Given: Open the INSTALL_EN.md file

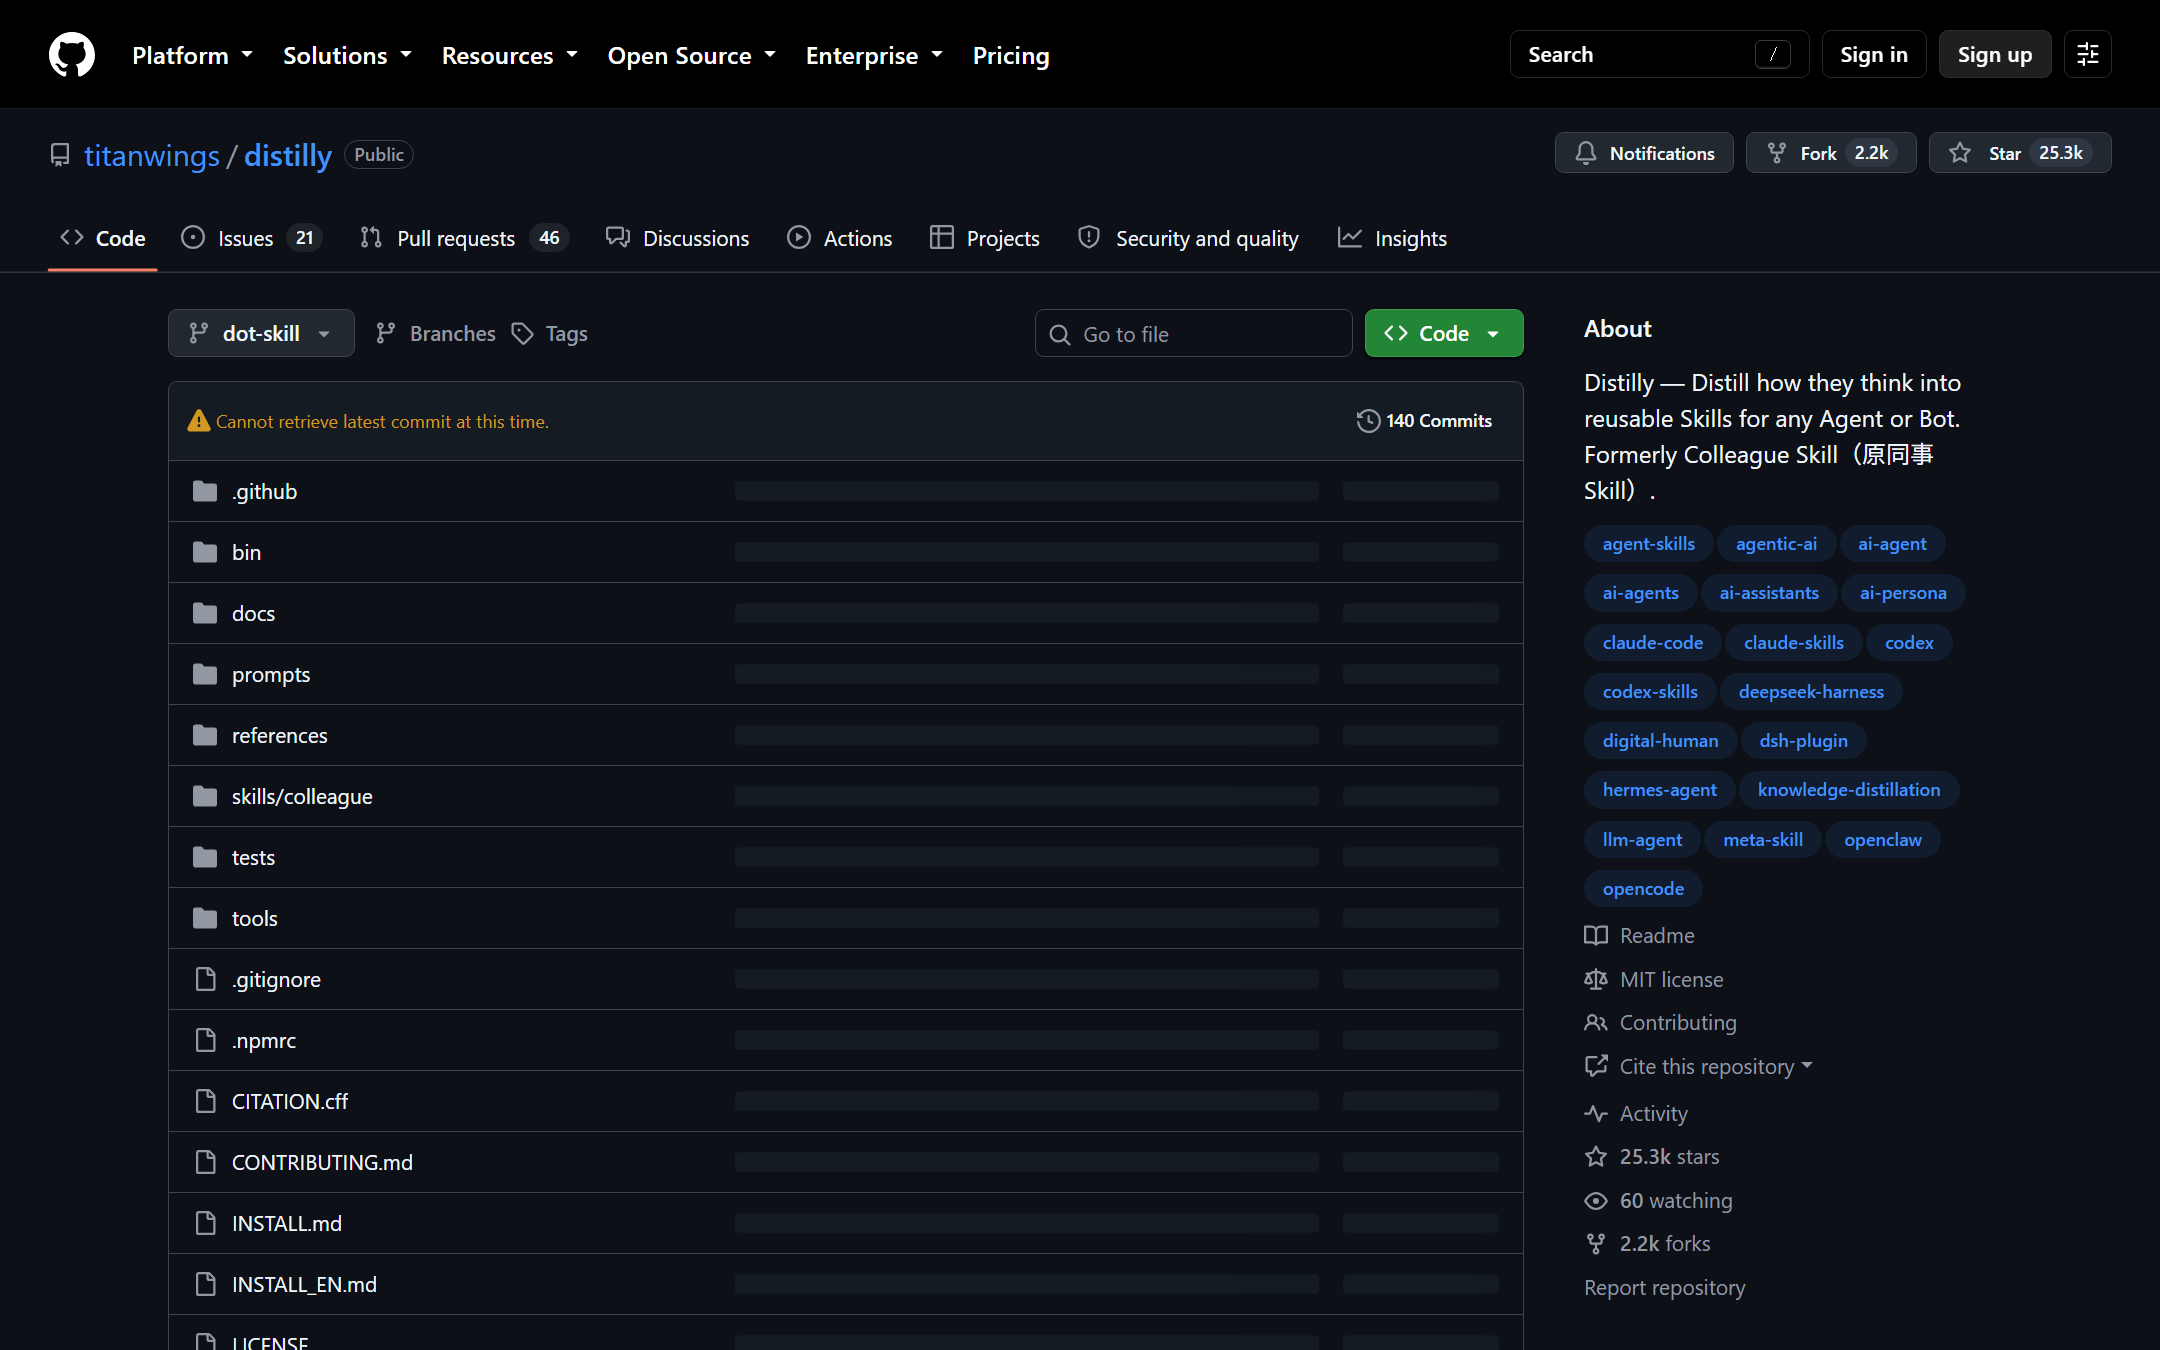Looking at the screenshot, I should [304, 1284].
